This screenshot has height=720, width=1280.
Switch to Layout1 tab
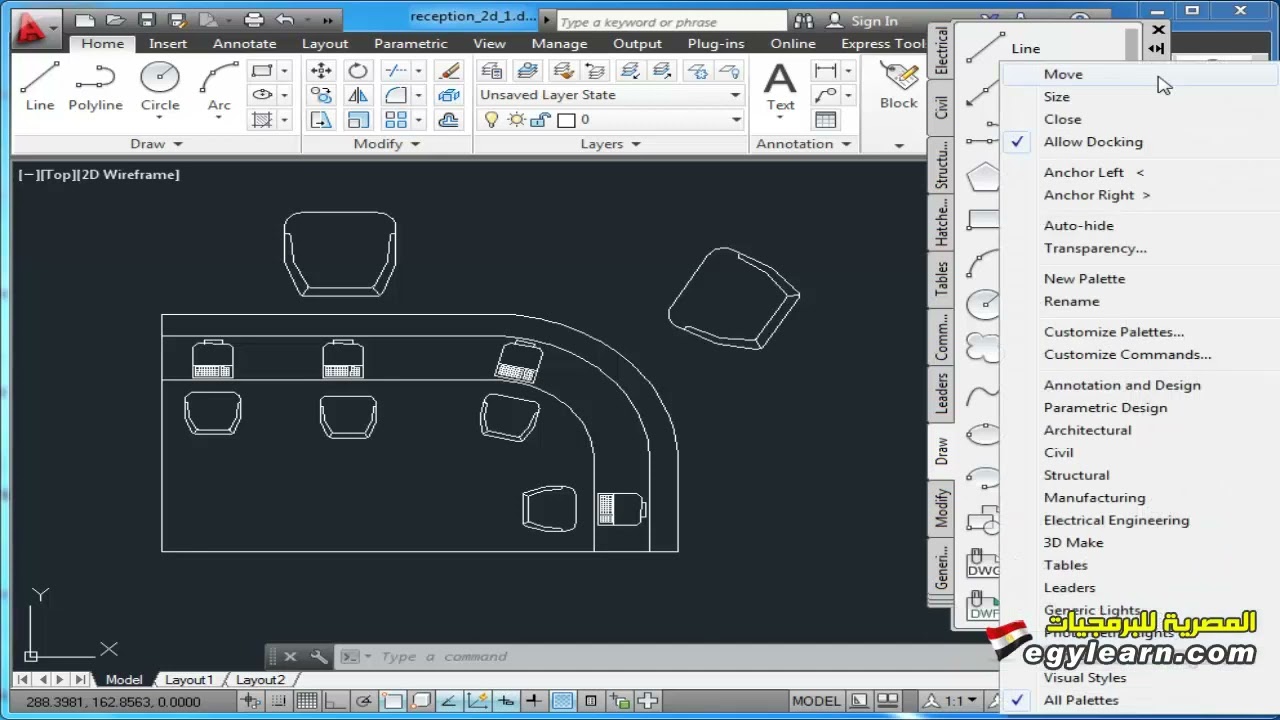189,680
